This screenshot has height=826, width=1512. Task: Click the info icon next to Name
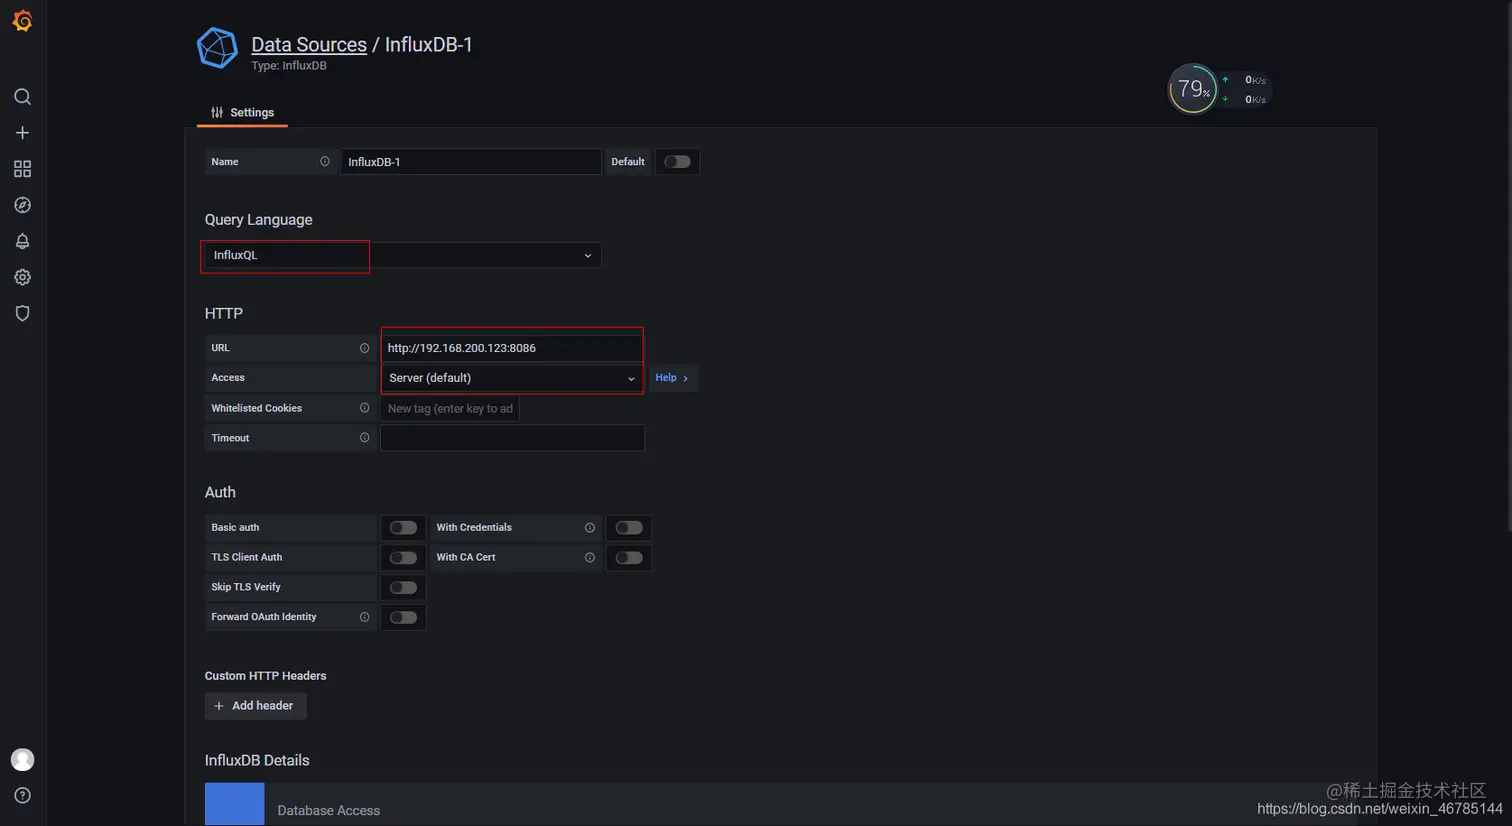pyautogui.click(x=325, y=162)
